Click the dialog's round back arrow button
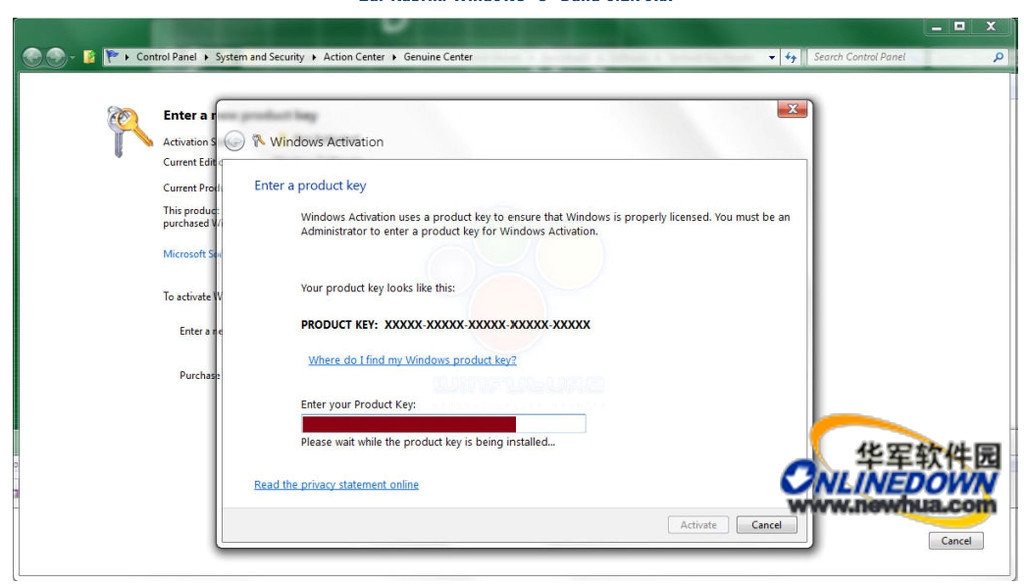This screenshot has height=586, width=1024. (x=234, y=141)
